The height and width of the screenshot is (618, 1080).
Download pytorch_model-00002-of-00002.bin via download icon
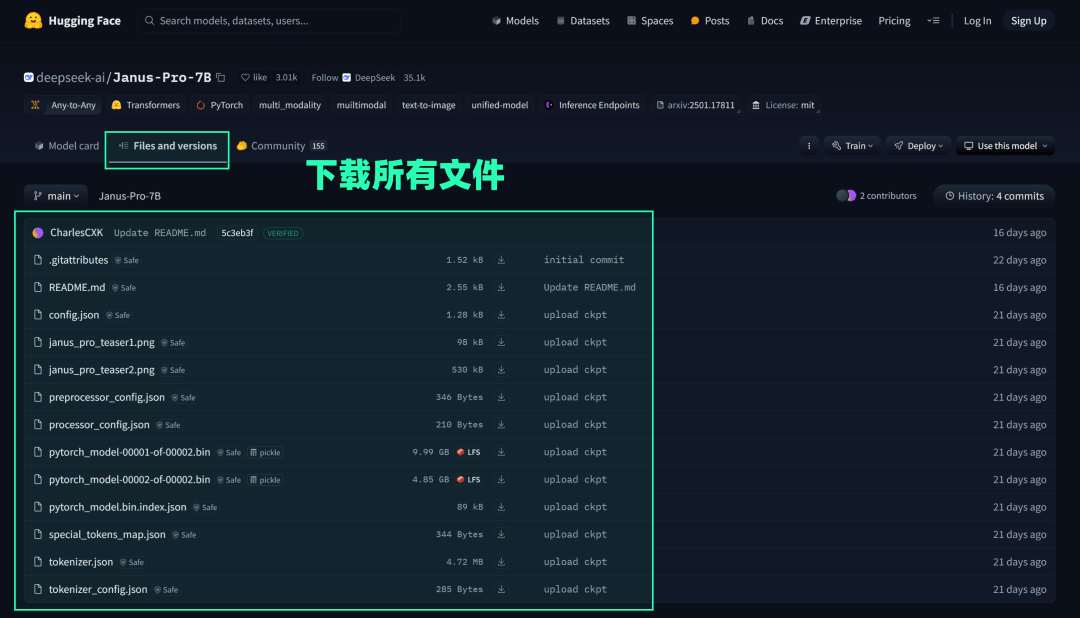pyautogui.click(x=501, y=480)
